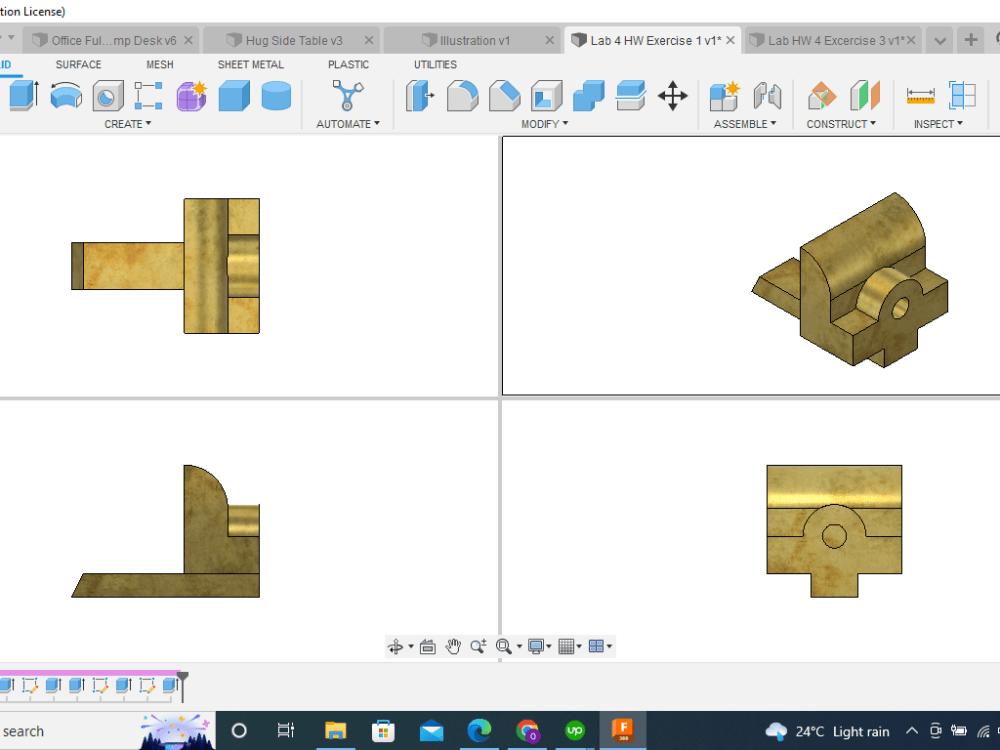Click the weather 24°C Light rain widget
The width and height of the screenshot is (1000, 750).
click(x=827, y=732)
